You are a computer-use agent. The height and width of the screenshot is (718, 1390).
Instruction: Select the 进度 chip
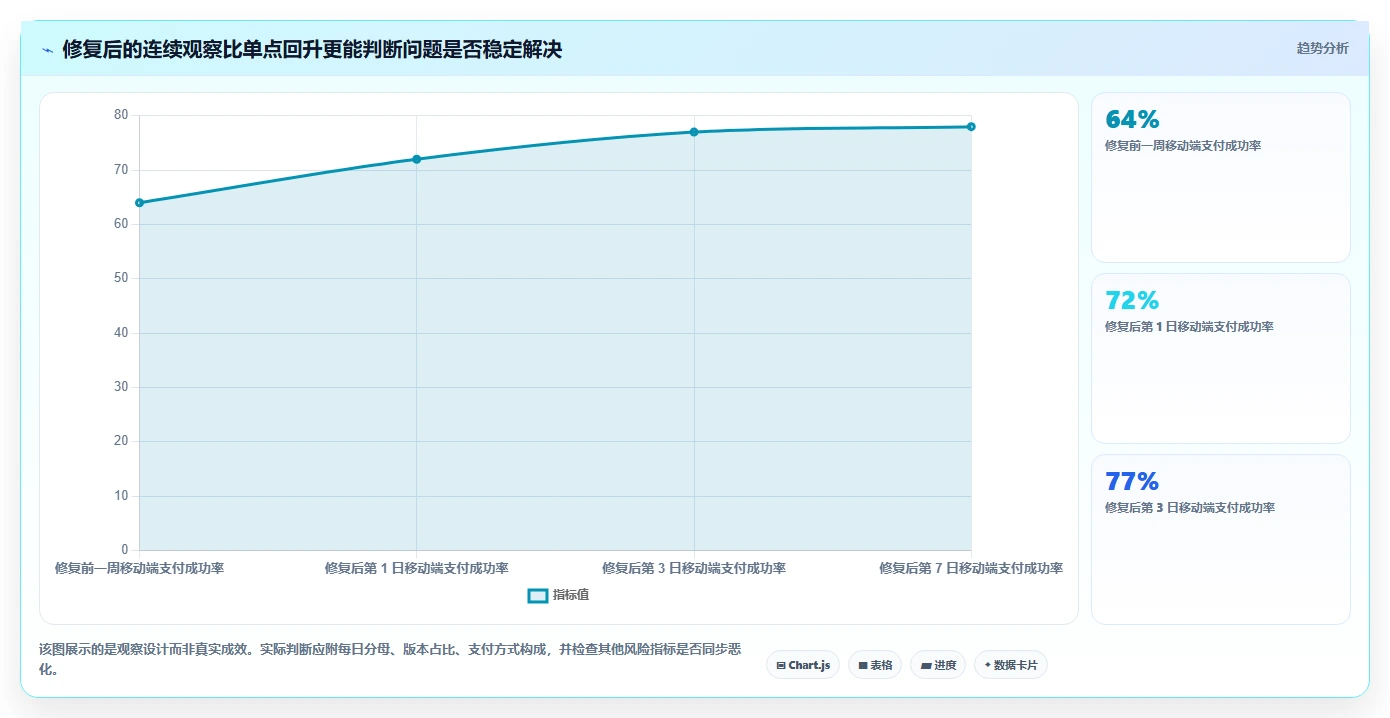938,665
